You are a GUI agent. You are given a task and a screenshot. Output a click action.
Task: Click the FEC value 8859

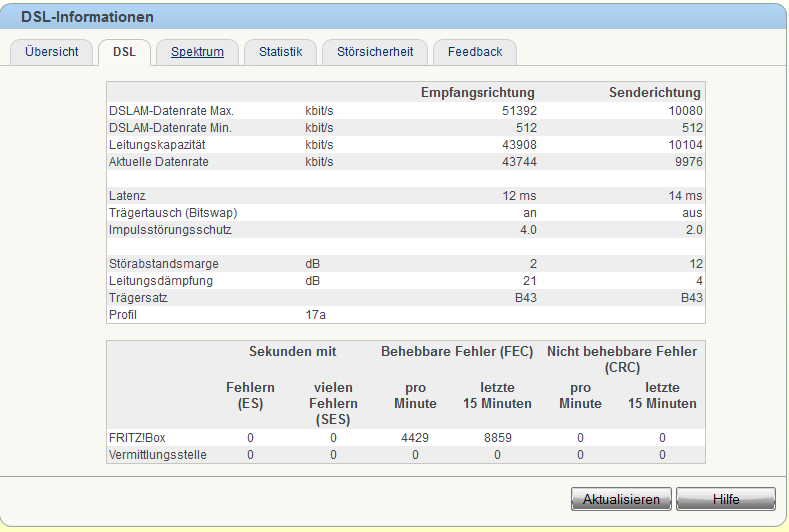[x=498, y=438]
